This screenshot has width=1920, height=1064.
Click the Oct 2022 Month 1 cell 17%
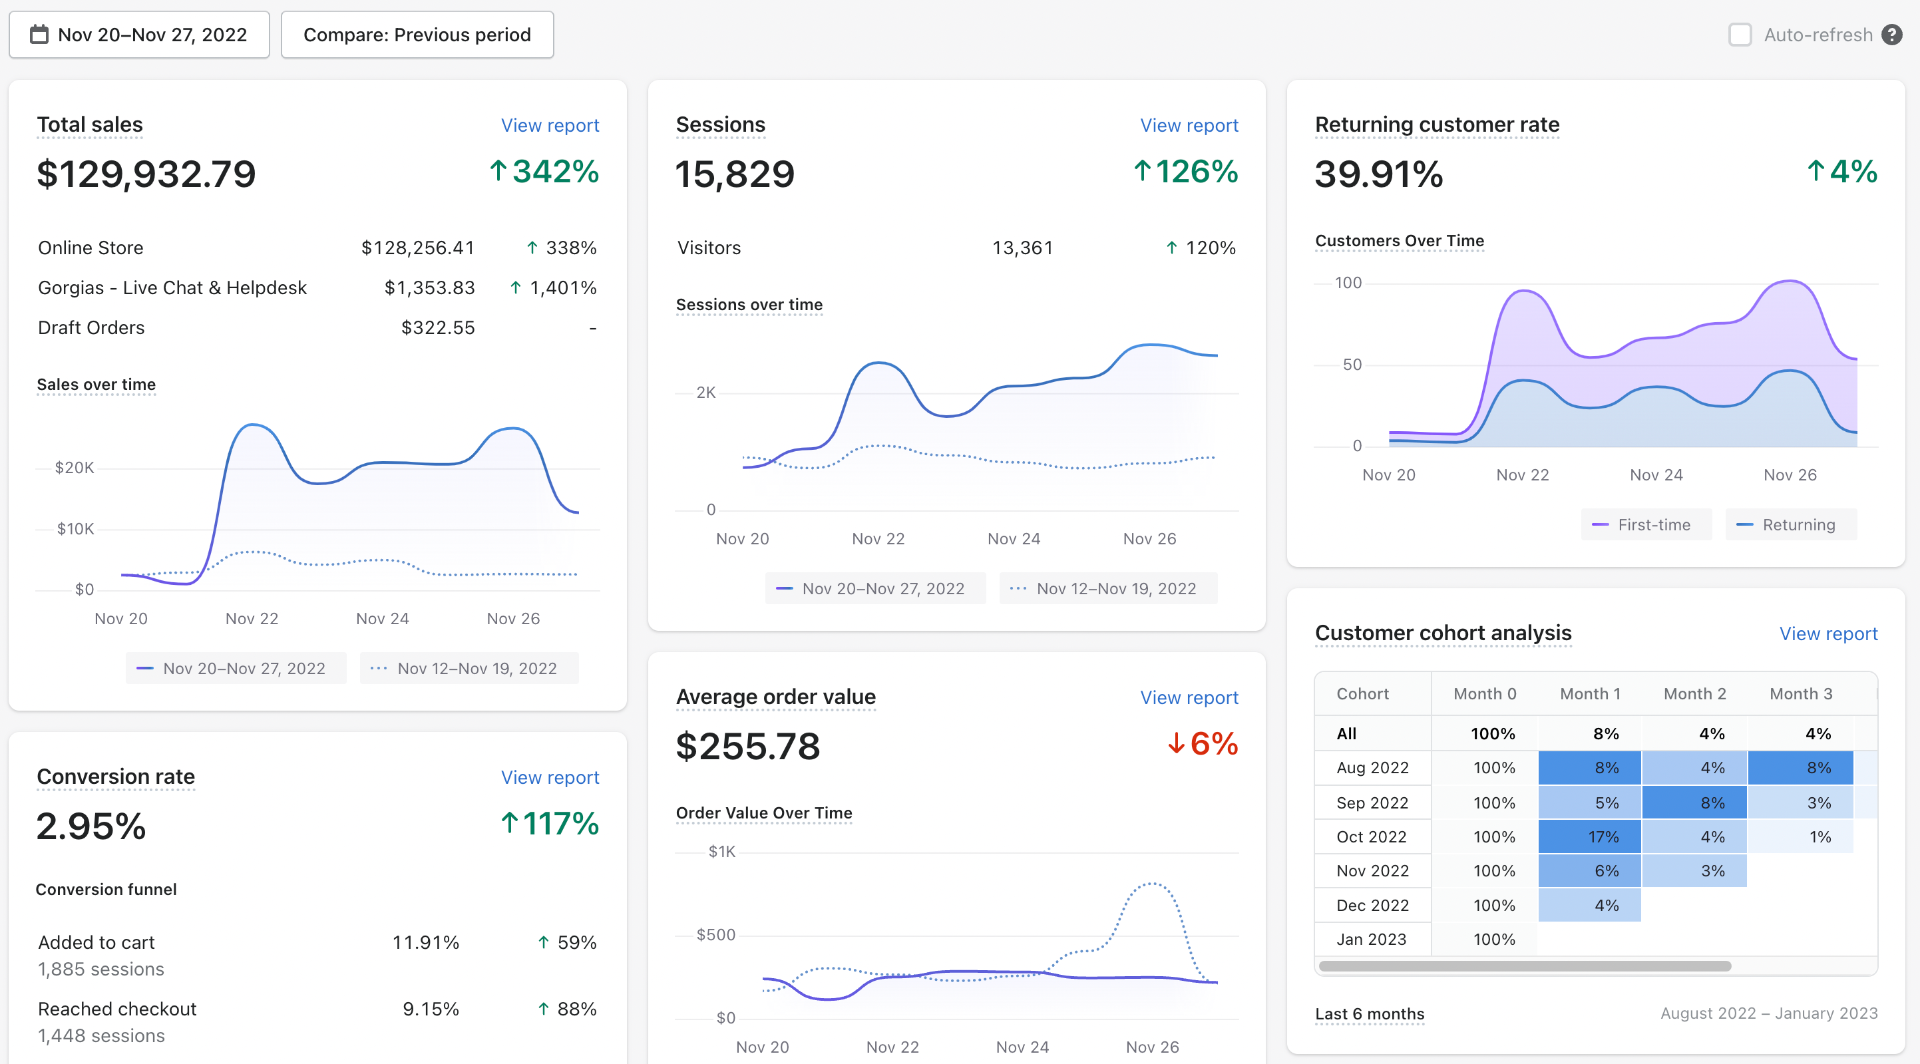1590,837
